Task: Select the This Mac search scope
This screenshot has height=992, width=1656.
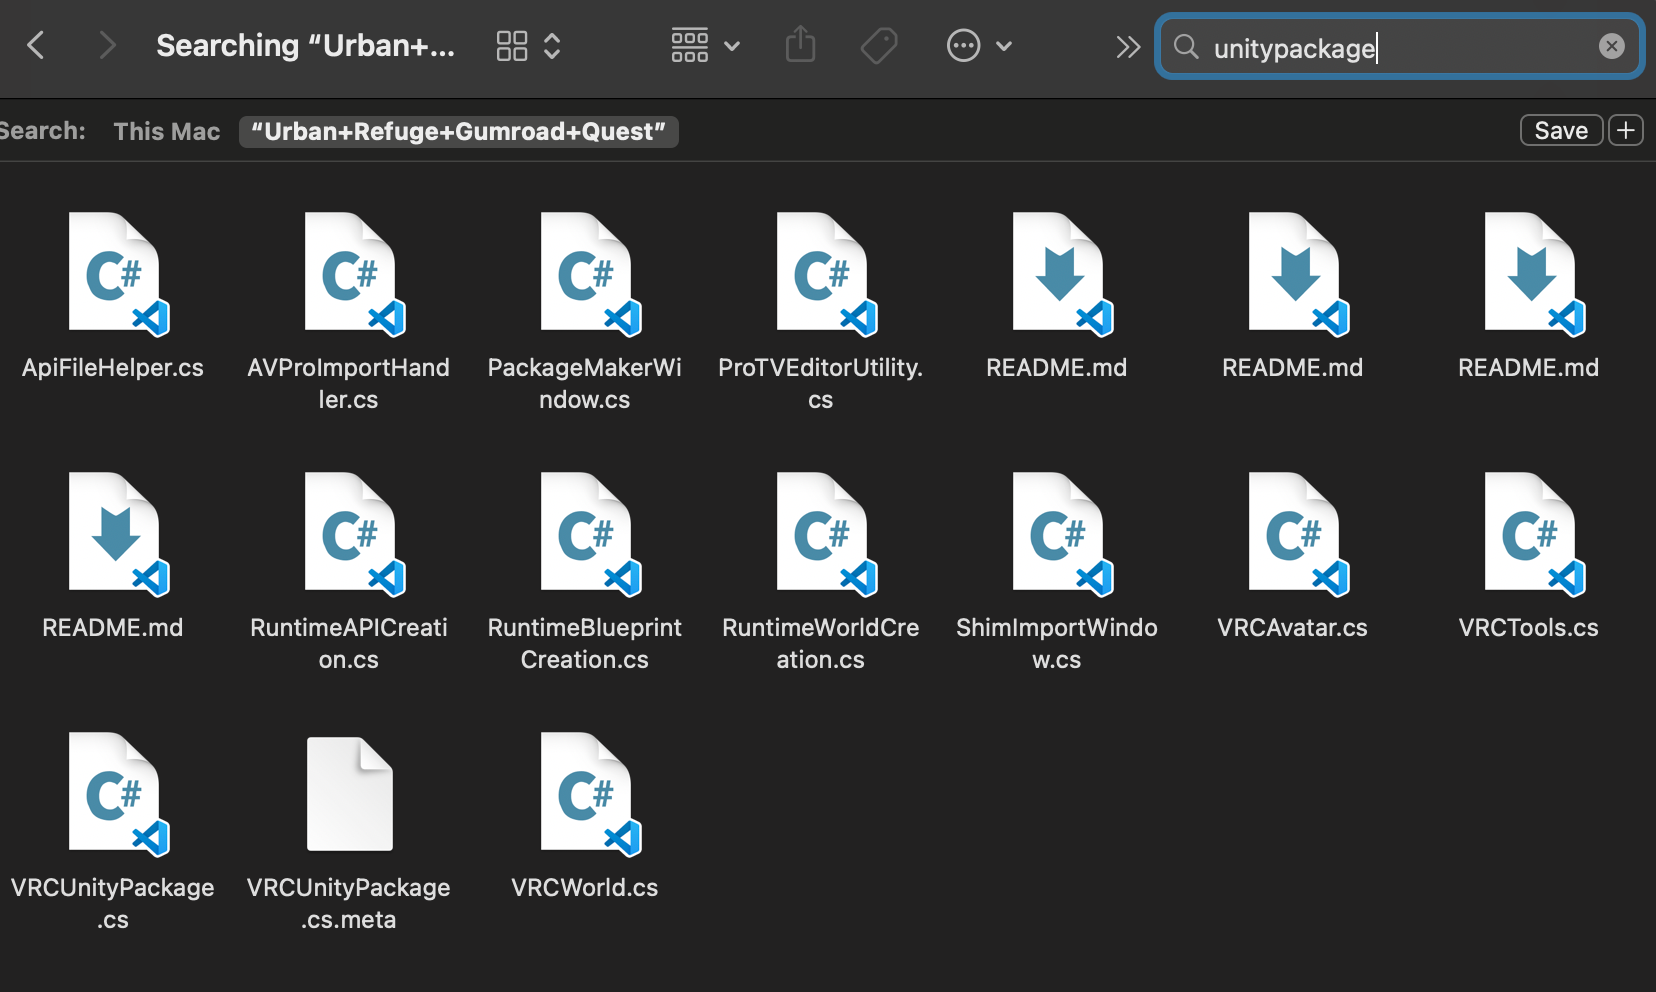Action: click(x=167, y=131)
